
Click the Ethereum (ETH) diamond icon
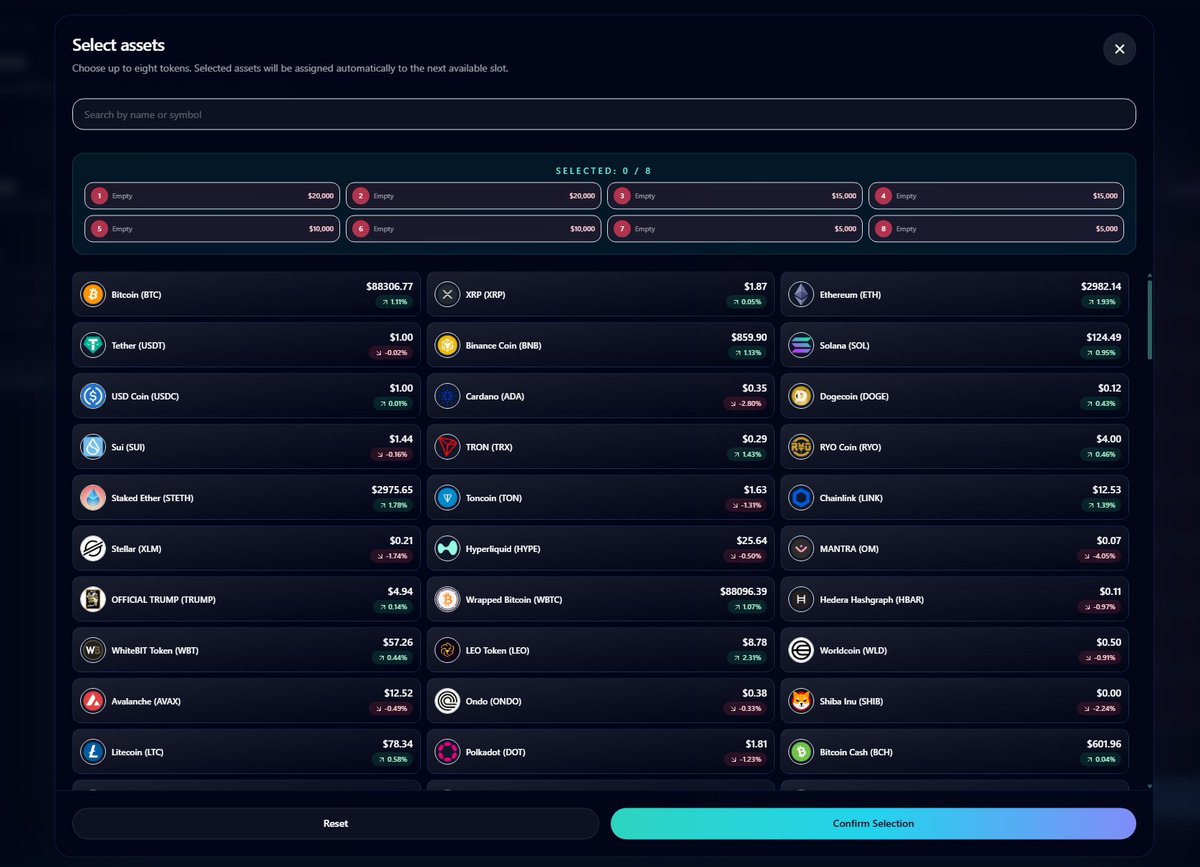coord(801,295)
